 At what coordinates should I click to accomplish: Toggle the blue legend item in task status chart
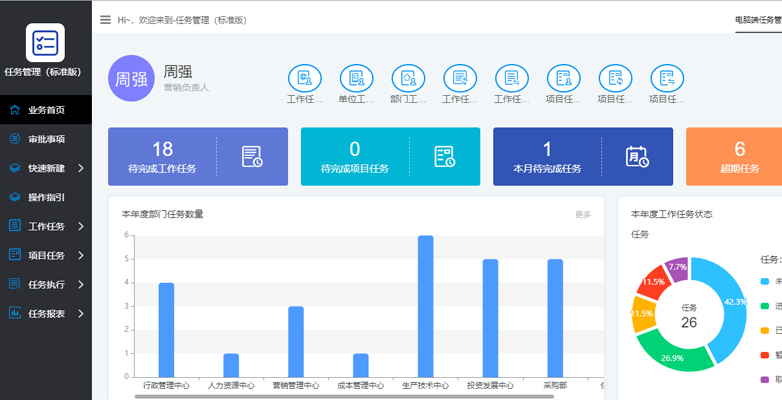tap(766, 281)
